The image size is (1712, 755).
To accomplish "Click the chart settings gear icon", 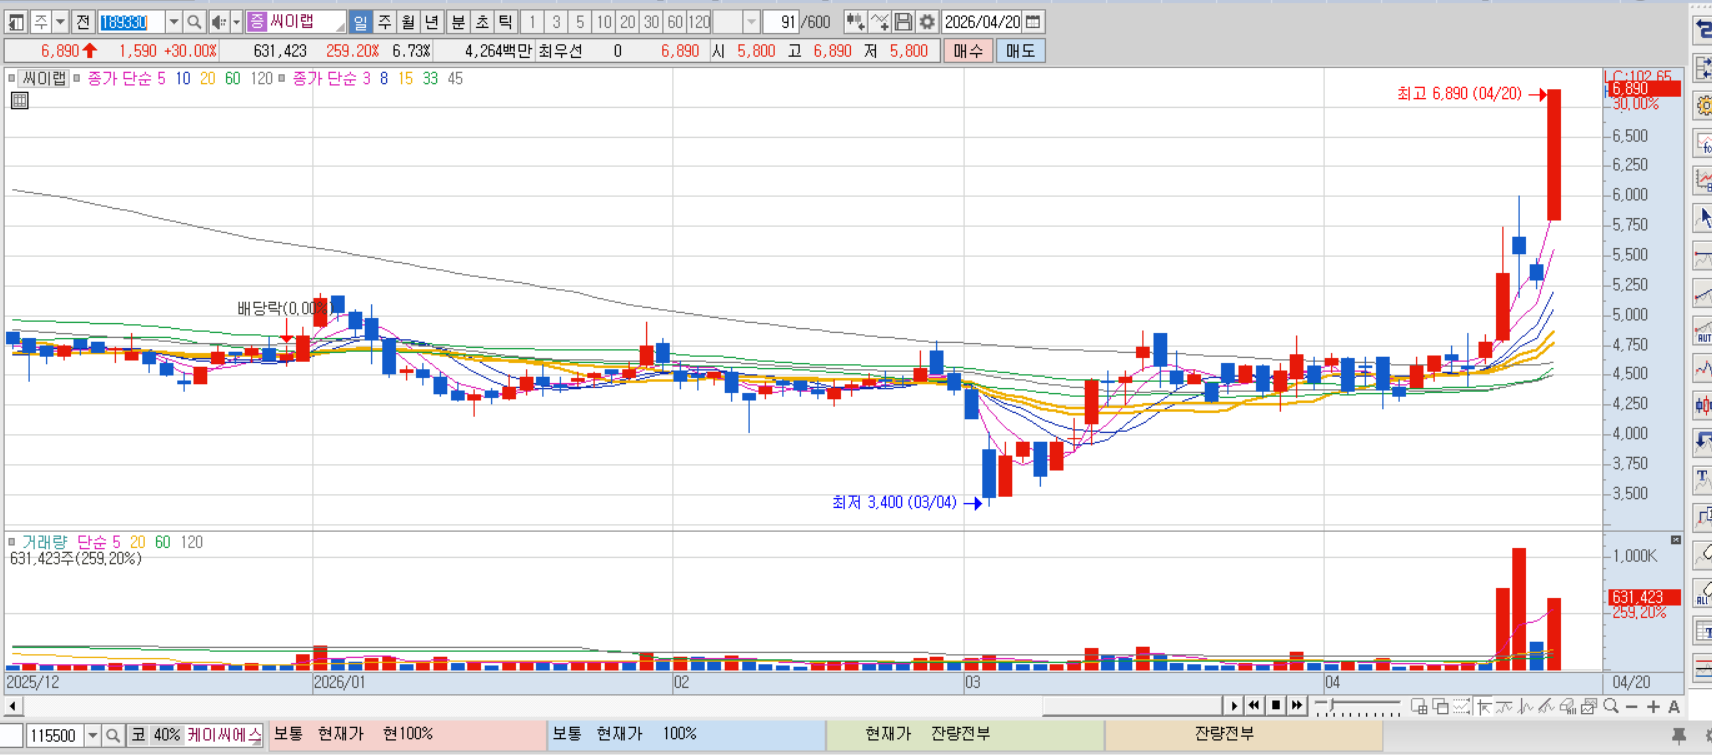I will [928, 22].
